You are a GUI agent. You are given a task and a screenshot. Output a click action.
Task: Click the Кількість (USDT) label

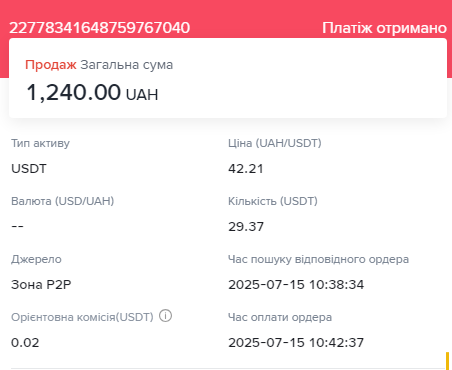click(x=273, y=201)
